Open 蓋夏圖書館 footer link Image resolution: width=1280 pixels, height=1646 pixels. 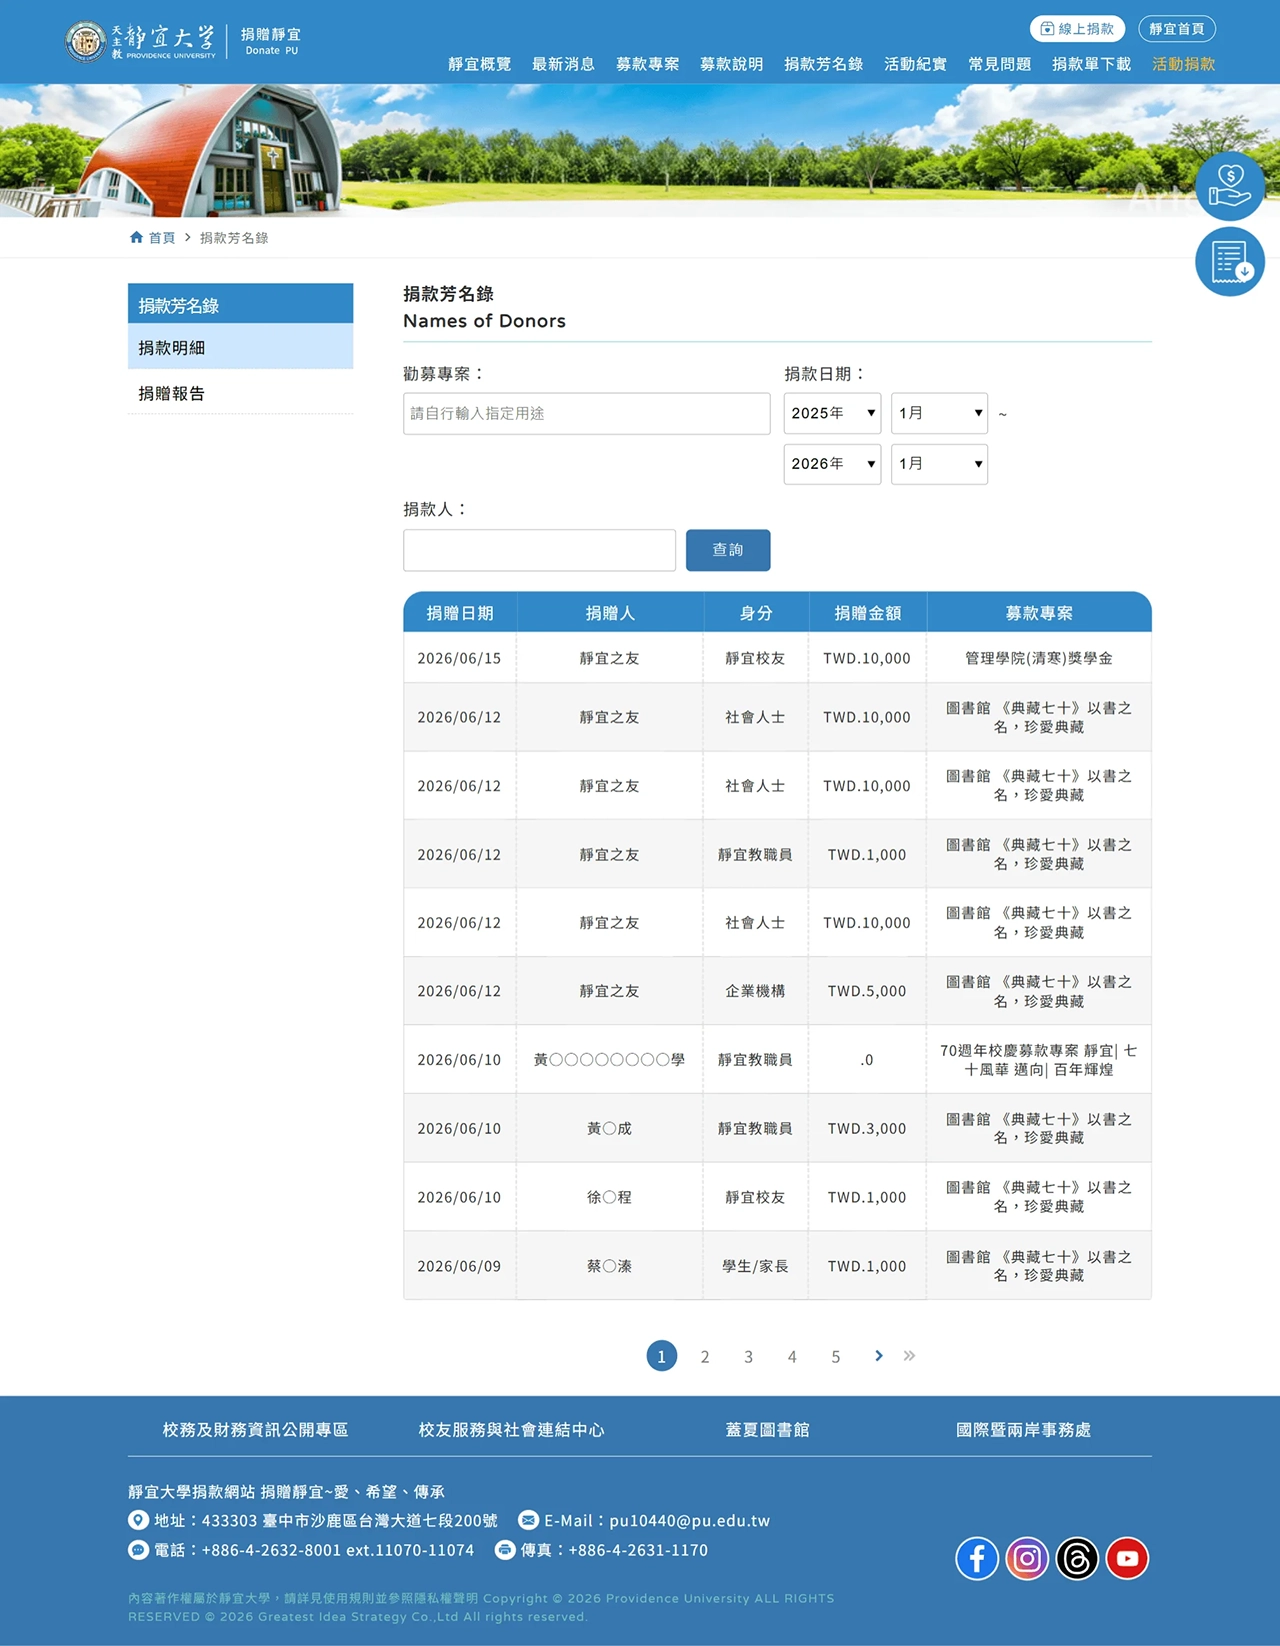click(768, 1430)
